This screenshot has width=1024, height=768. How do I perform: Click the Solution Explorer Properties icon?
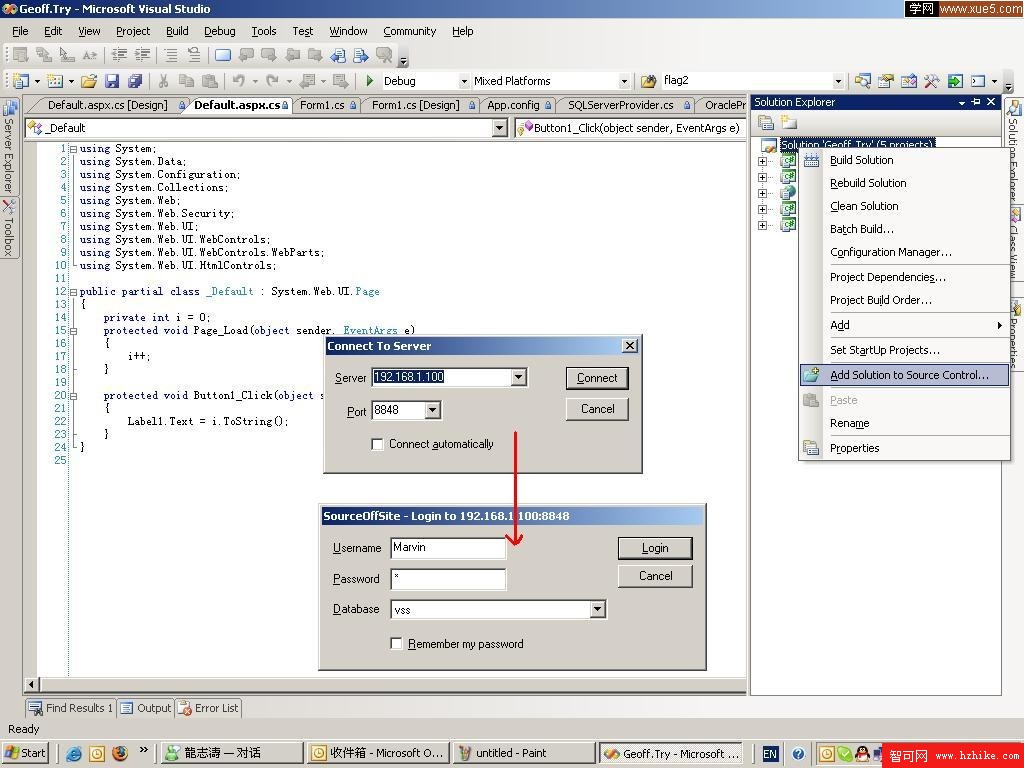(765, 122)
